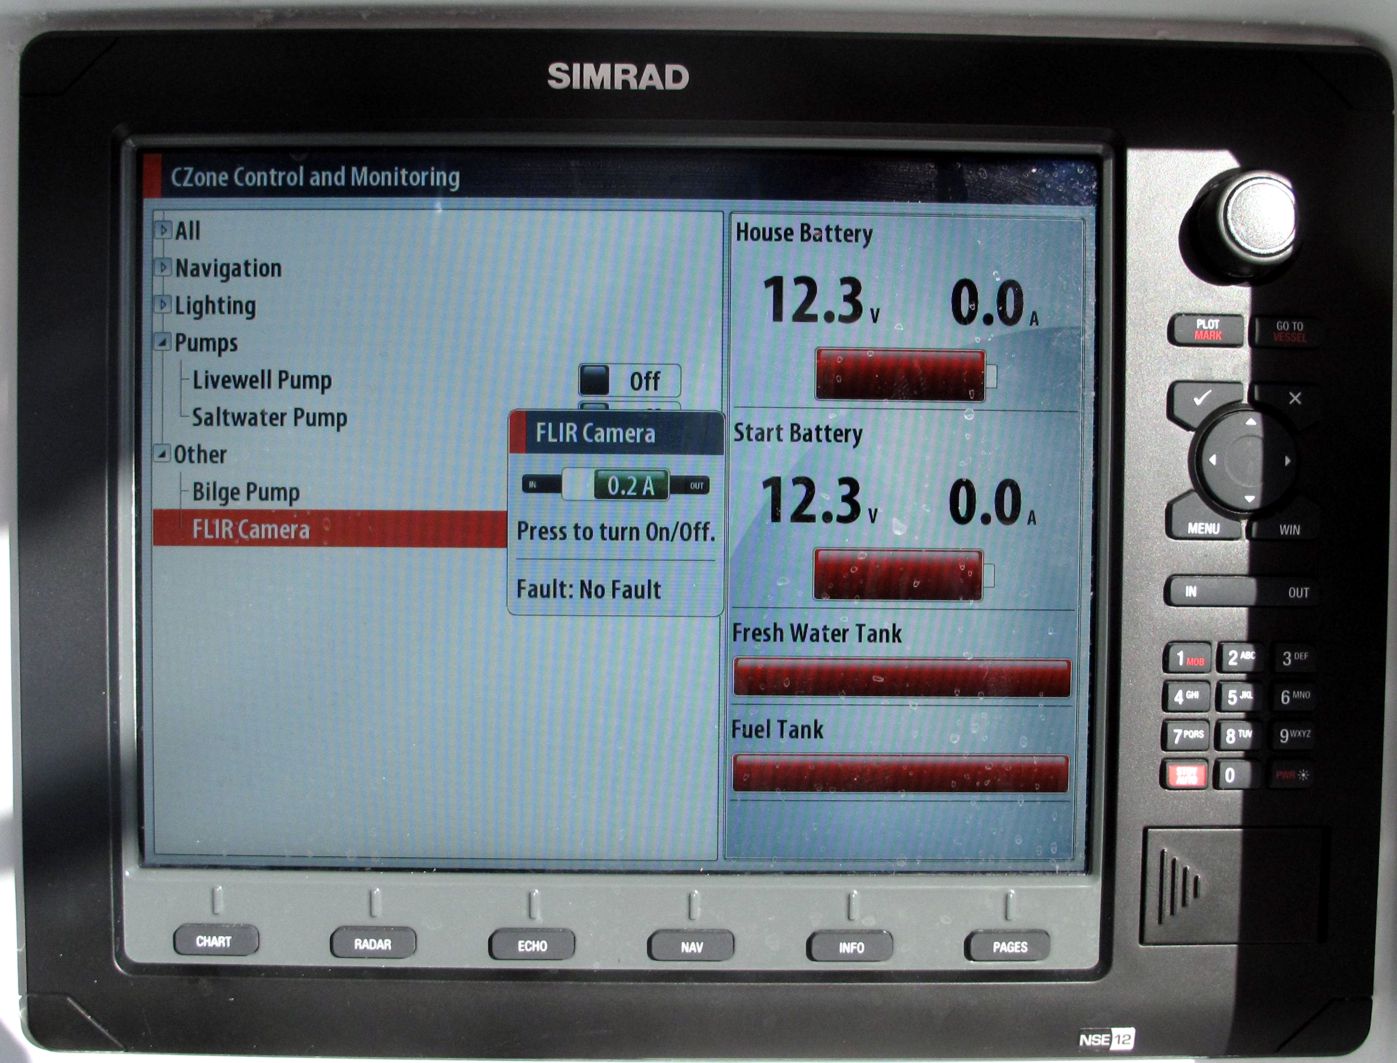Tap the 0 key

click(x=1236, y=775)
